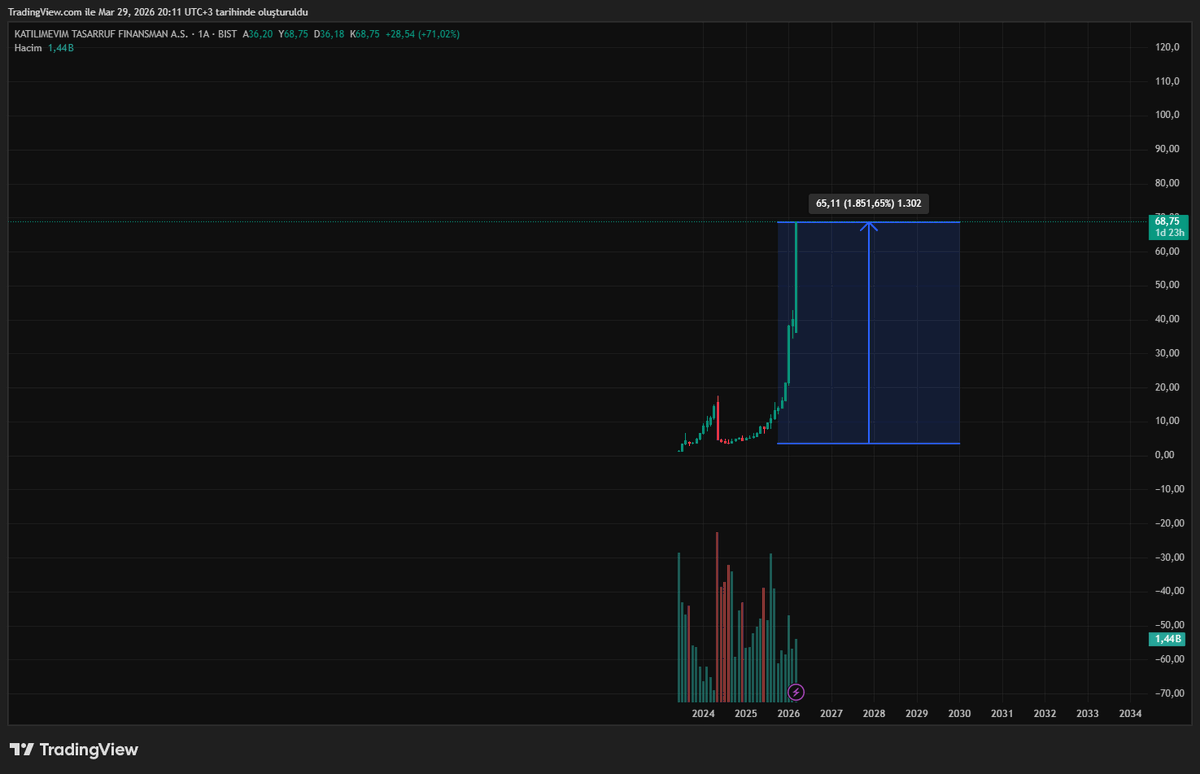Click the 10,00 price axis label
The image size is (1200, 774).
click(x=1168, y=421)
